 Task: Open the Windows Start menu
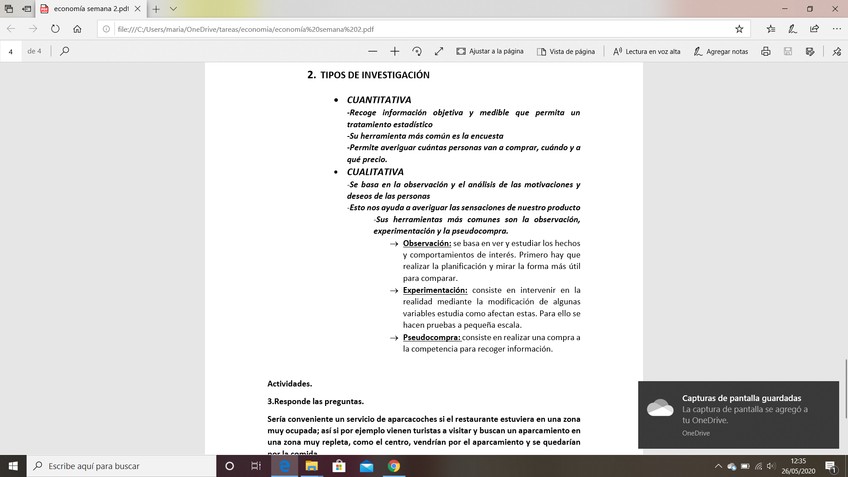click(13, 466)
